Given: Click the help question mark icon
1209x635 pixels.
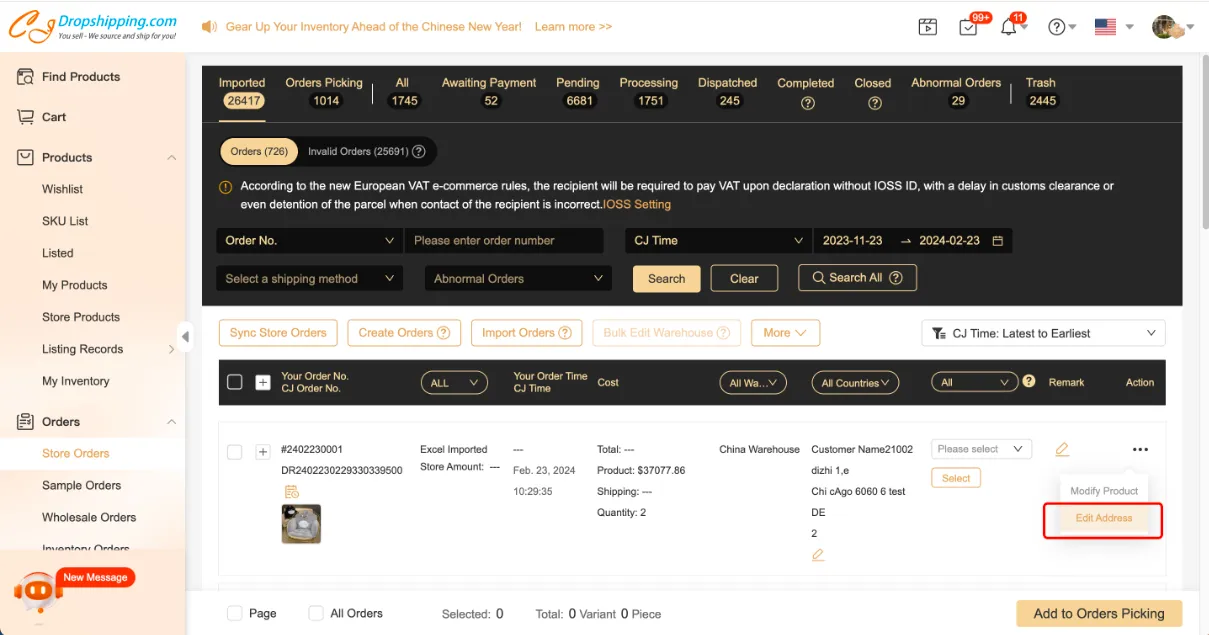Looking at the screenshot, I should coord(1056,28).
